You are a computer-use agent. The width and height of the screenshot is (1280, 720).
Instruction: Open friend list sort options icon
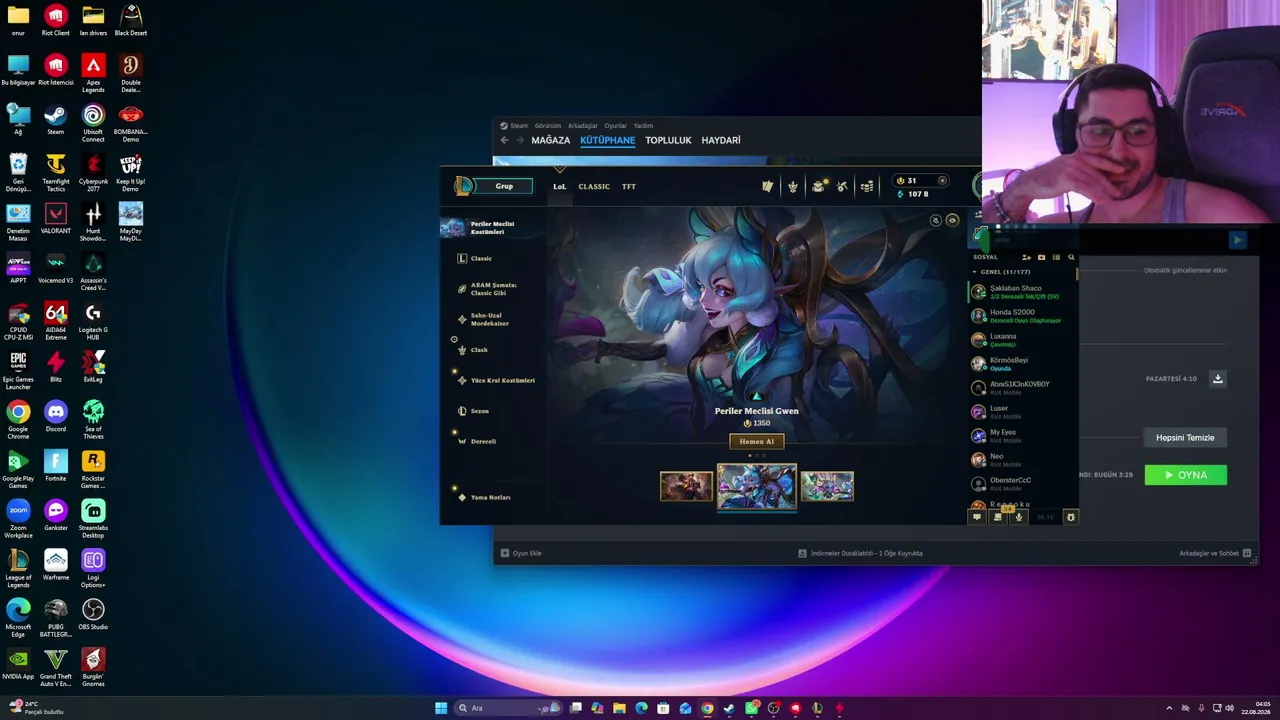(1056, 257)
